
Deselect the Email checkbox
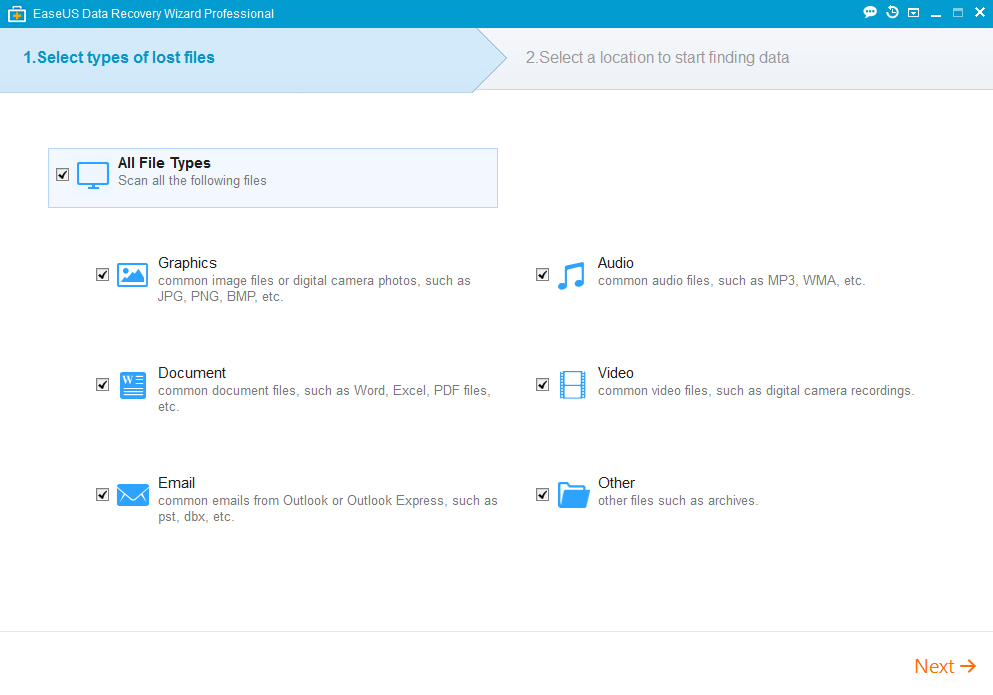pos(102,494)
